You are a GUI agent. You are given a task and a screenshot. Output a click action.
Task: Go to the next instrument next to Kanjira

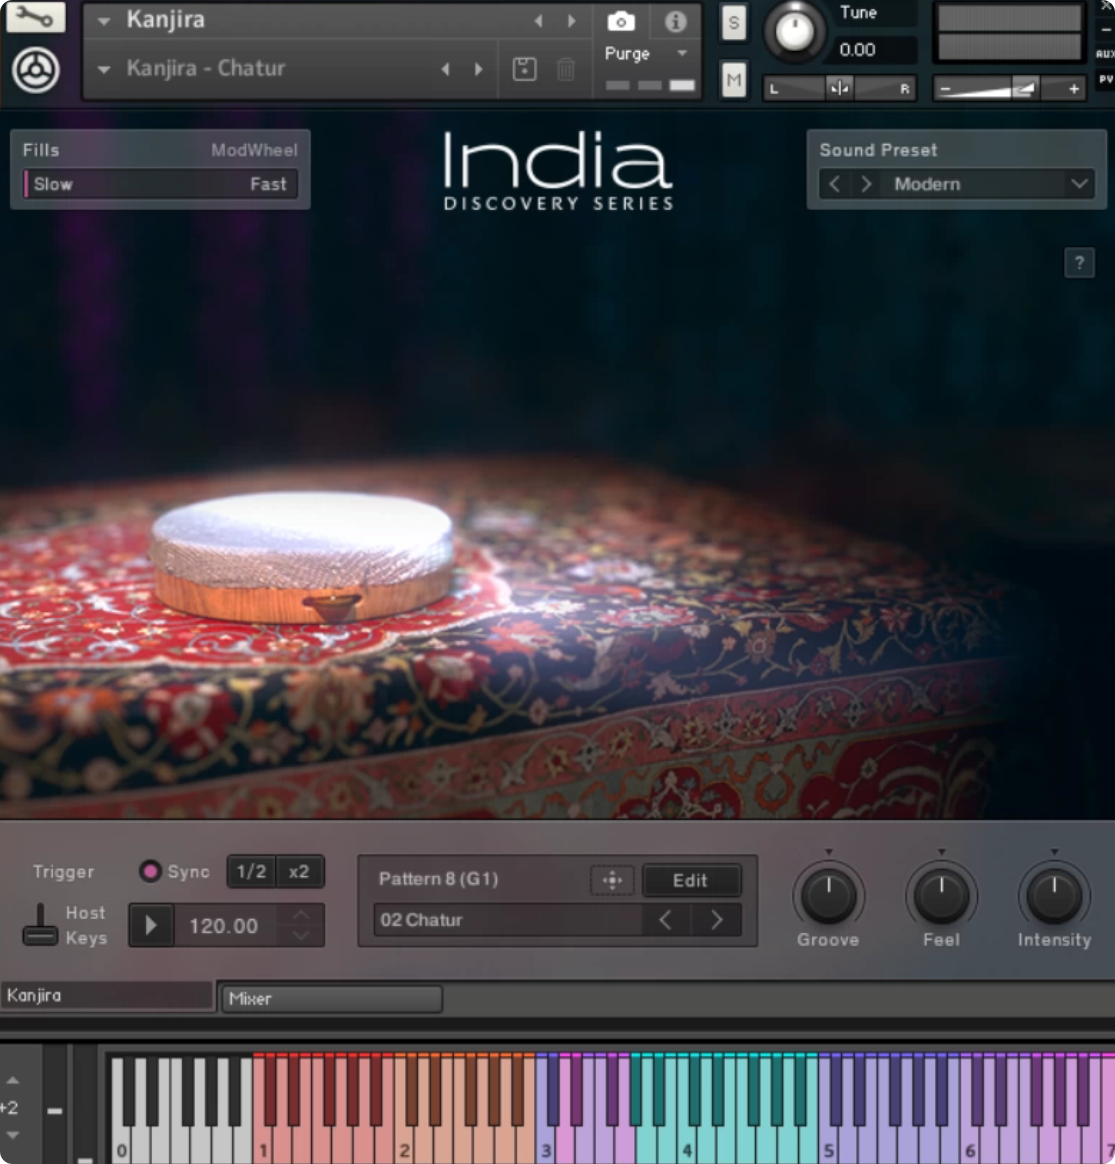tap(572, 21)
